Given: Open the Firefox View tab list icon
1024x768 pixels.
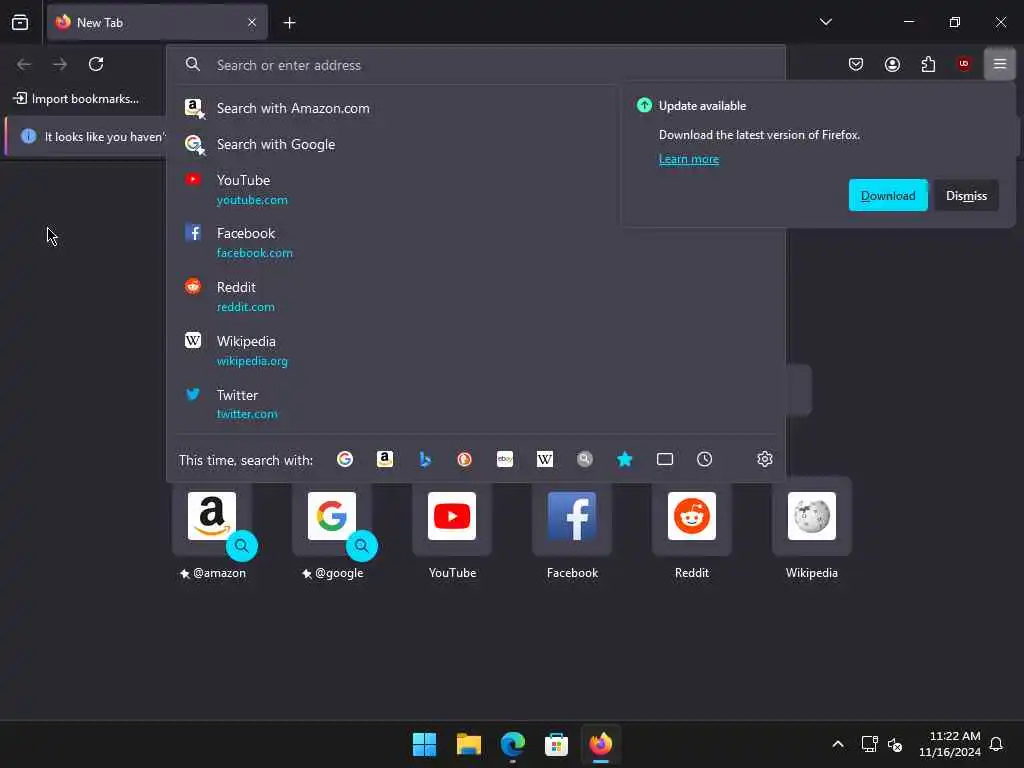Looking at the screenshot, I should click(x=20, y=23).
